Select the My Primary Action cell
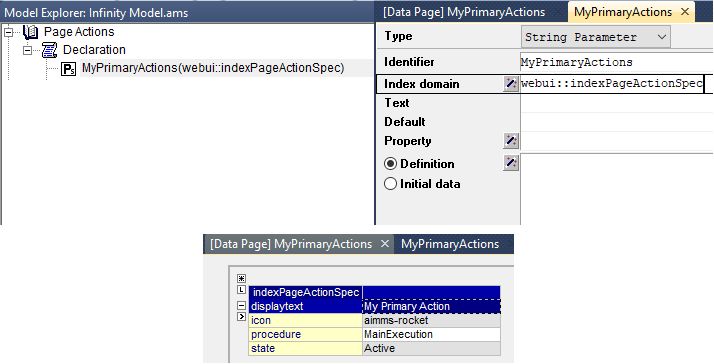This screenshot has height=364, width=714. point(432,306)
